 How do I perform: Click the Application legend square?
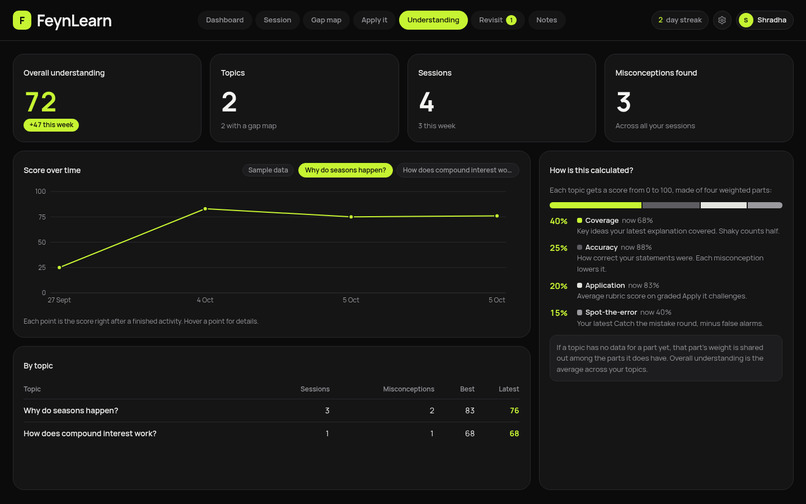click(x=579, y=285)
